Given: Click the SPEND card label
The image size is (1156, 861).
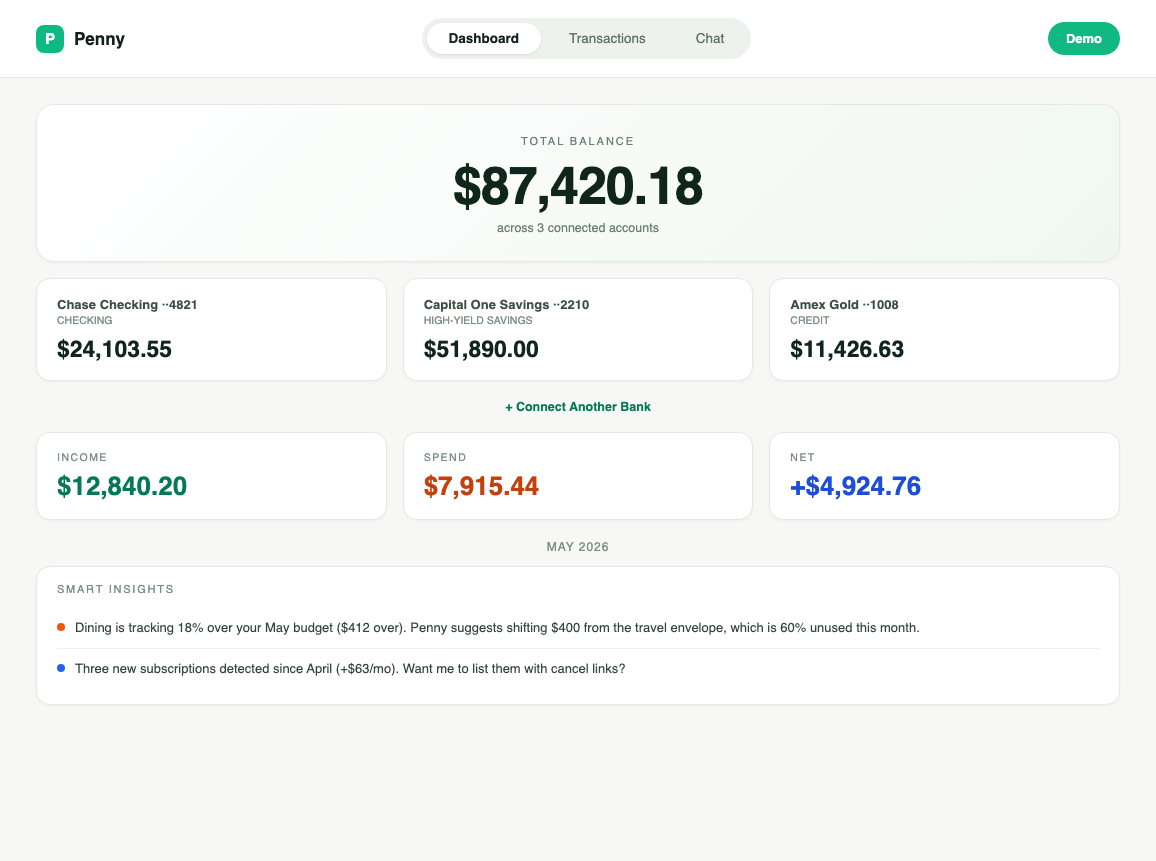Looking at the screenshot, I should tap(445, 457).
